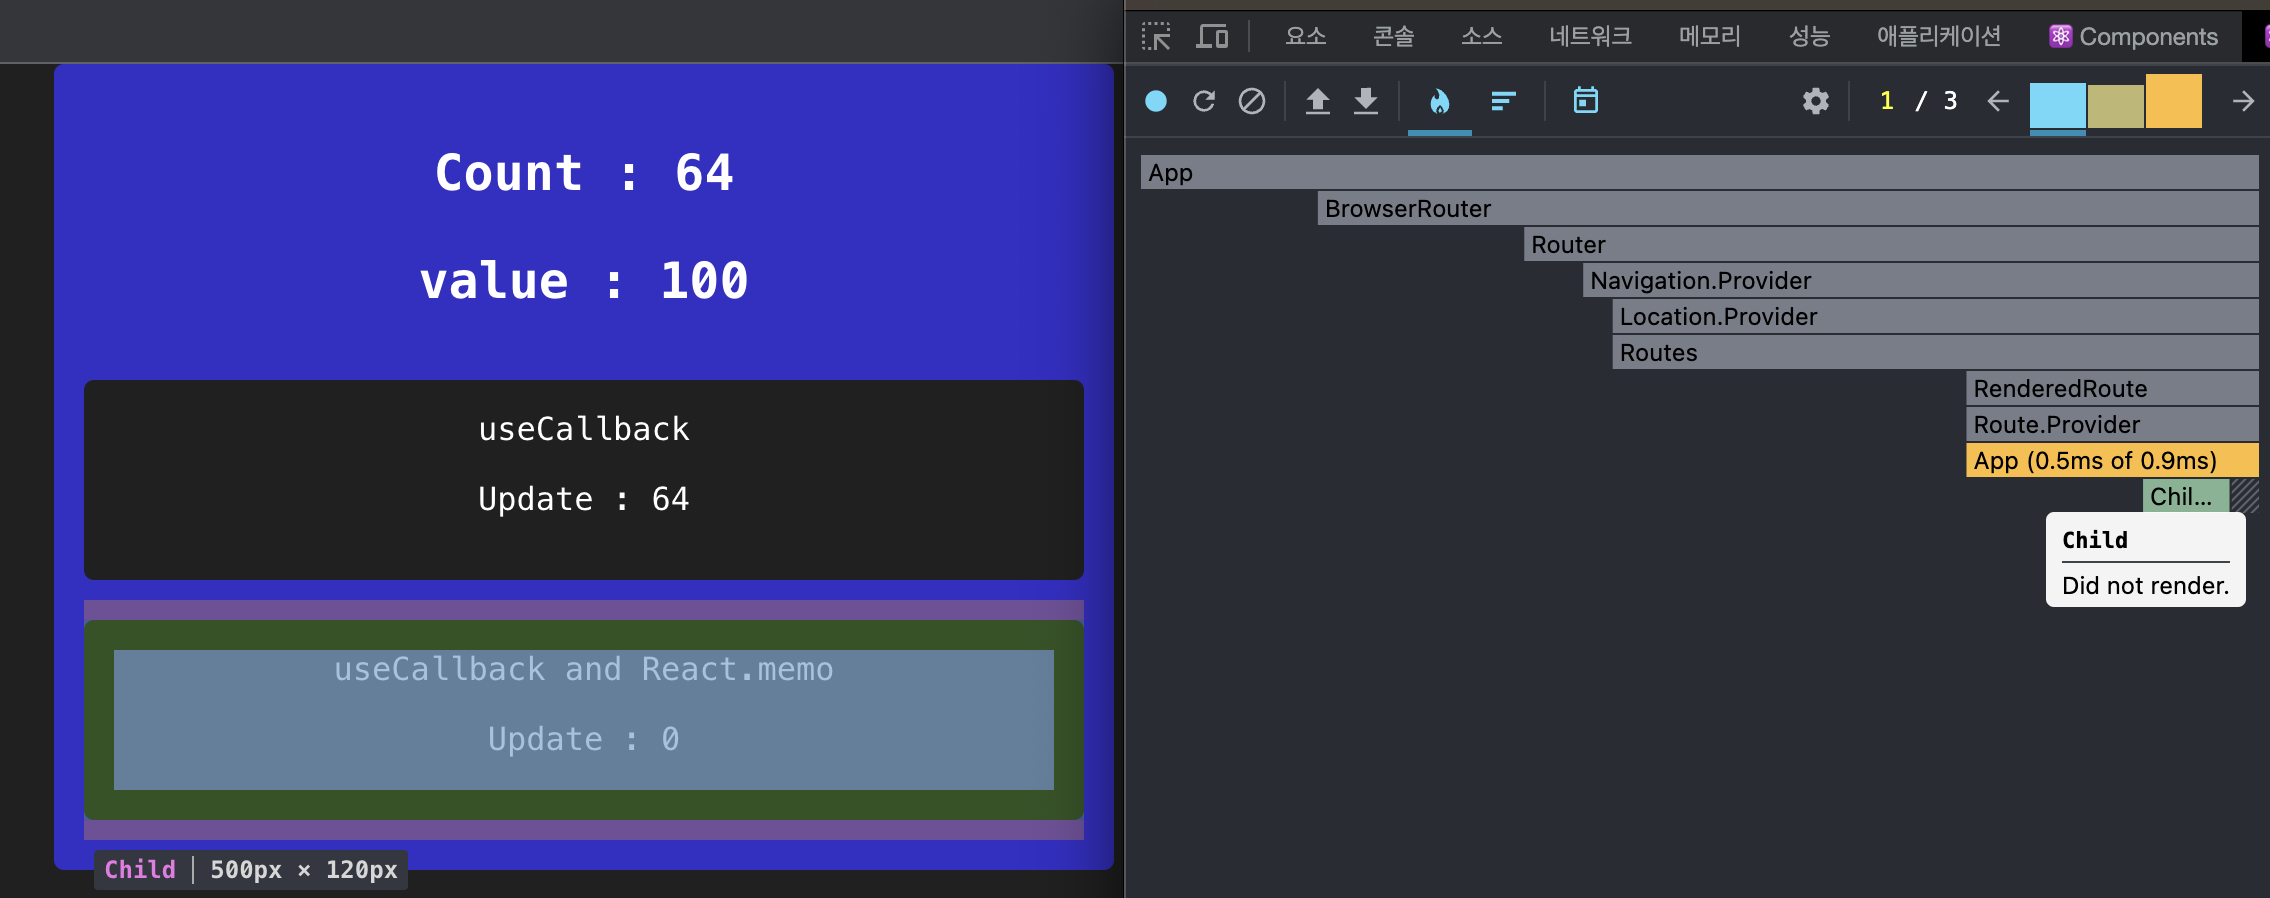Select the RenderedRoute flamegraph bar
Viewport: 2270px width, 898px height.
pyautogui.click(x=2112, y=388)
